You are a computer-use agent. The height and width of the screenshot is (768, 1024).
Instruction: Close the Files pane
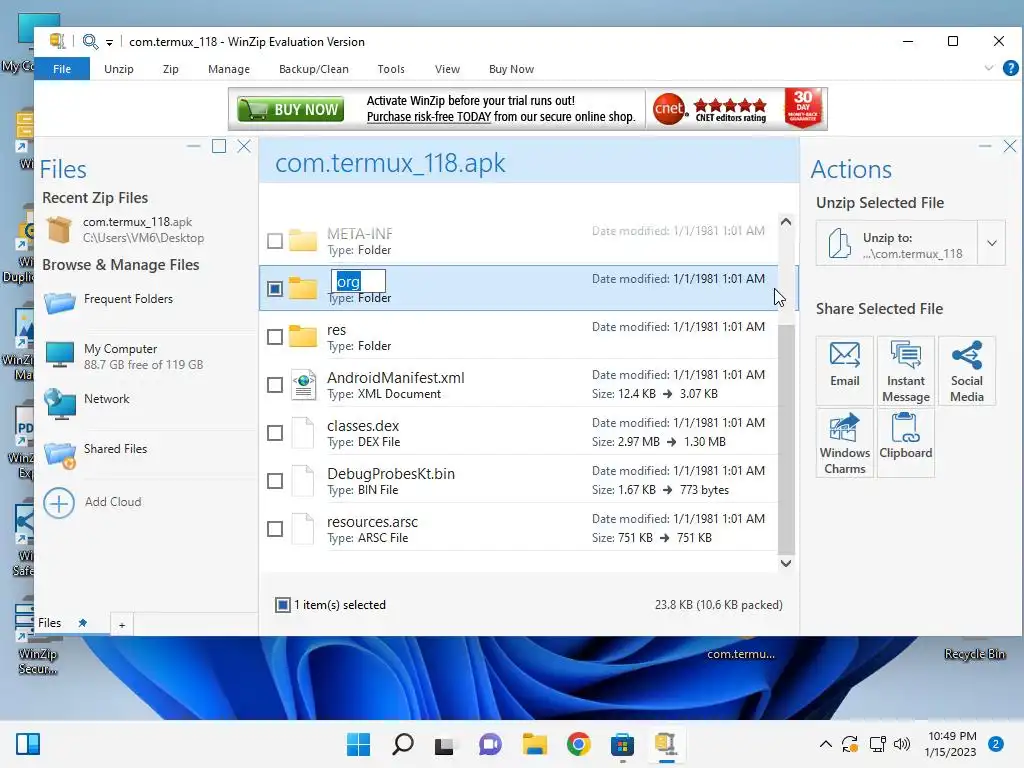click(x=244, y=146)
